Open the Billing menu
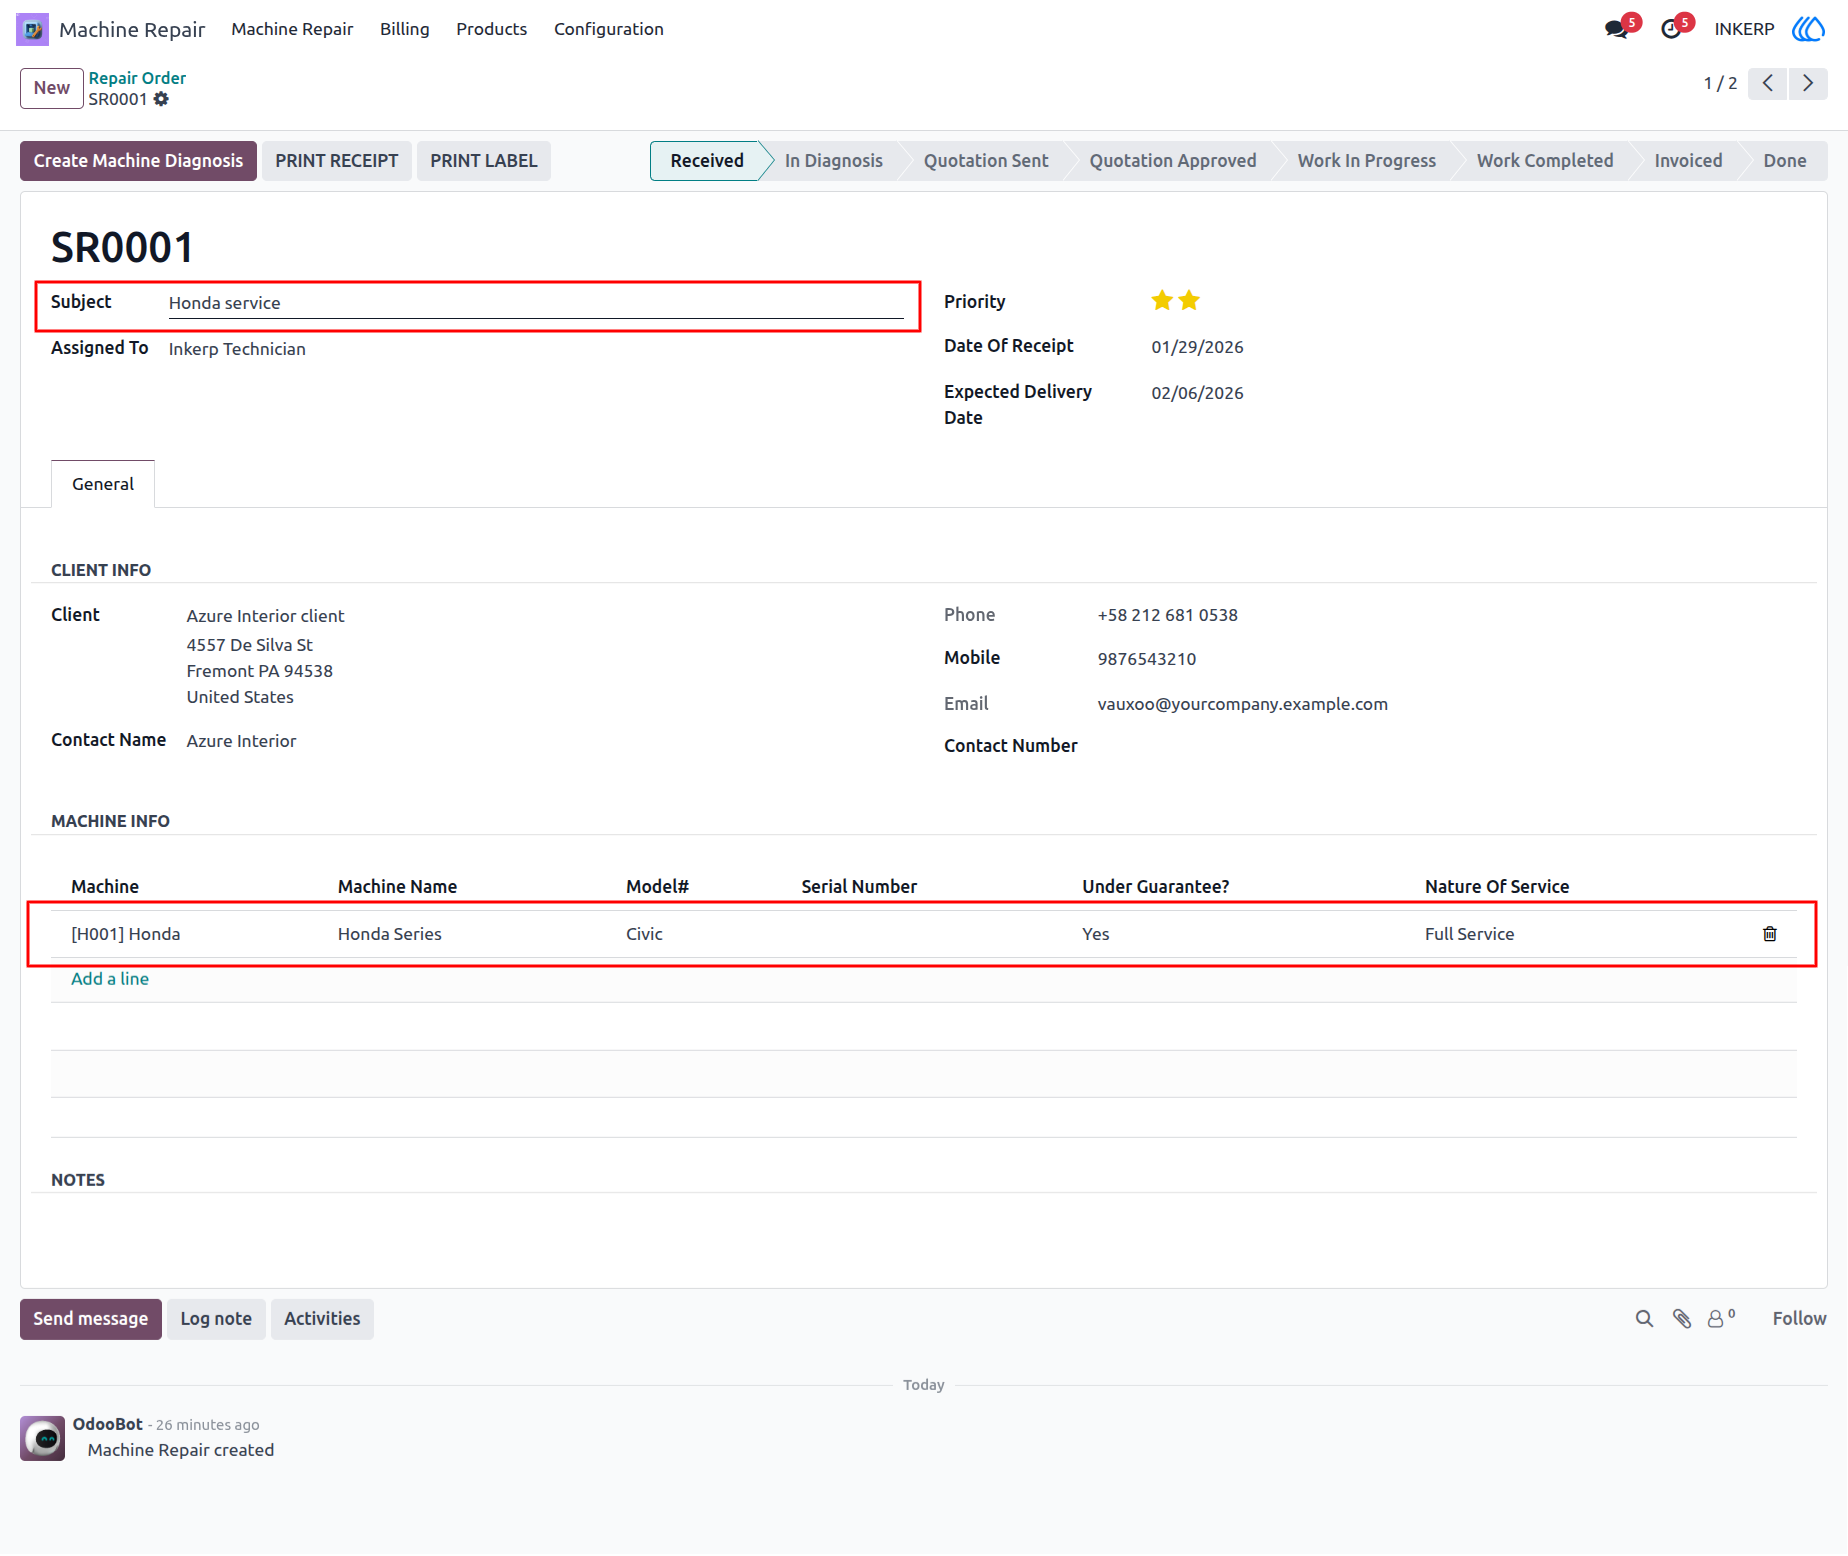Screen dimensions: 1848x1556 tap(405, 29)
